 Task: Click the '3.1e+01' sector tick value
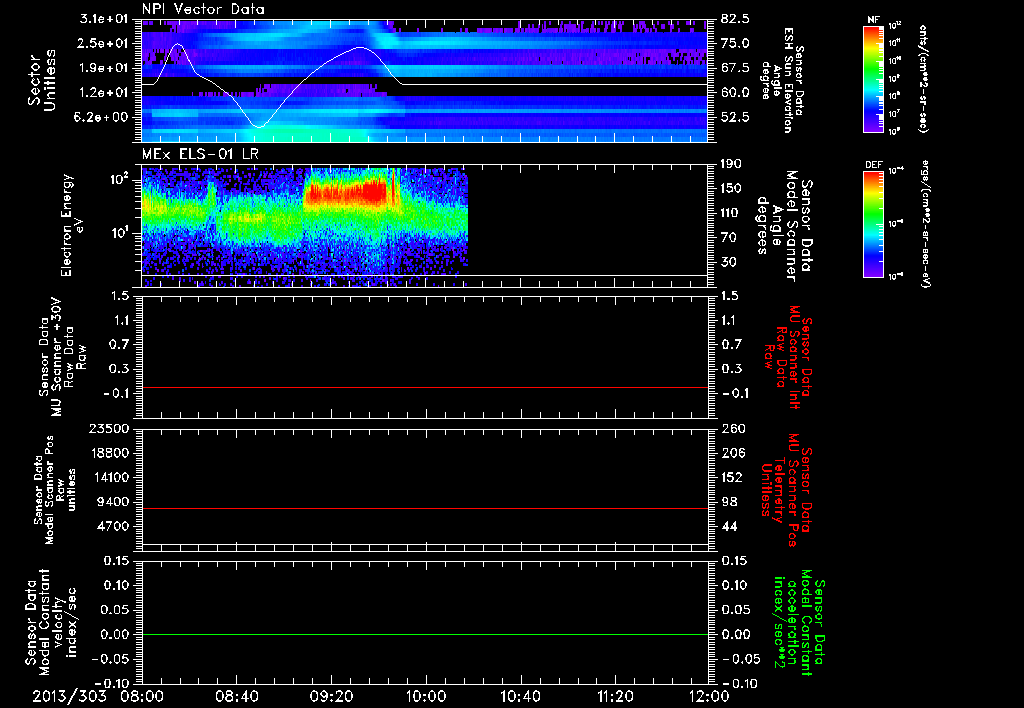coord(105,19)
